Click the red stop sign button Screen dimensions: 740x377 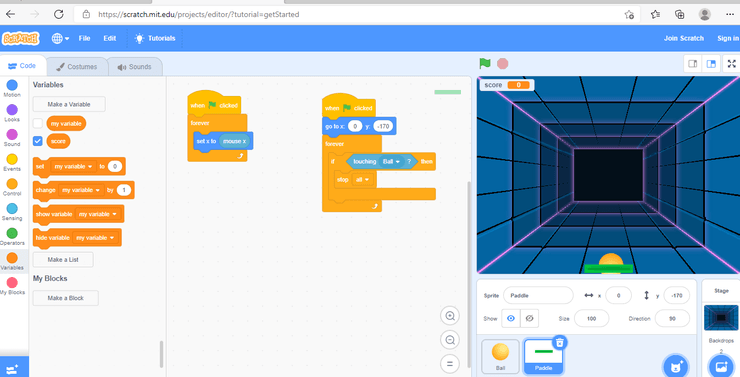[503, 63]
